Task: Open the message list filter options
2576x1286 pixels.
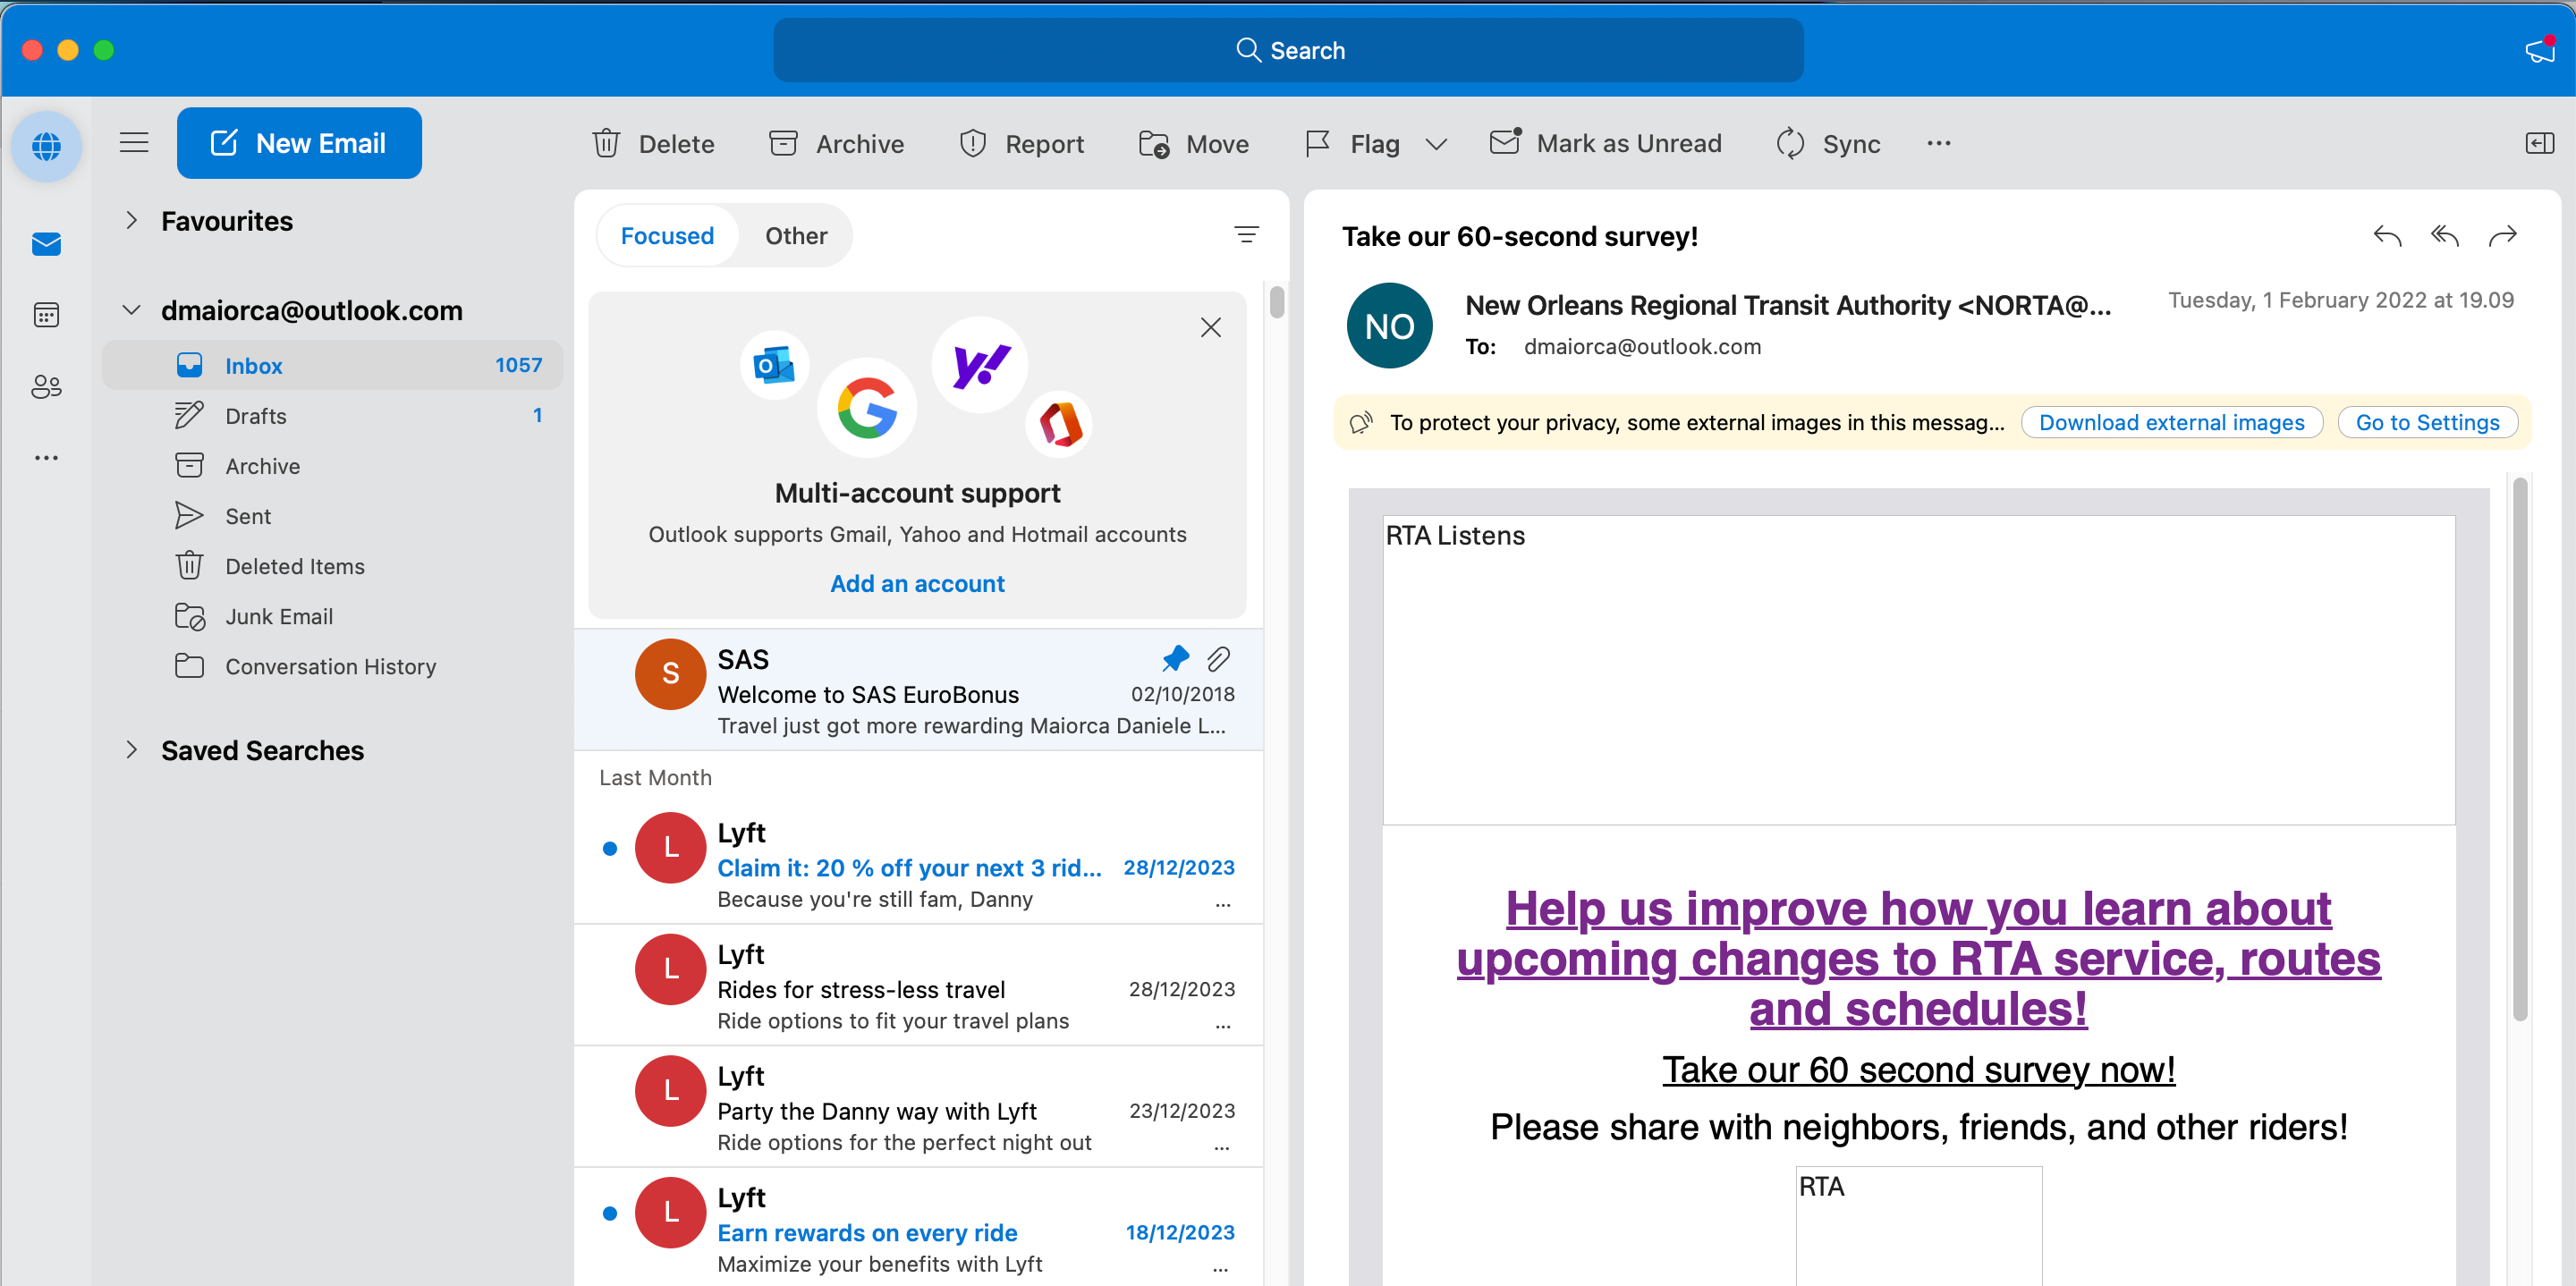Action: [1246, 234]
